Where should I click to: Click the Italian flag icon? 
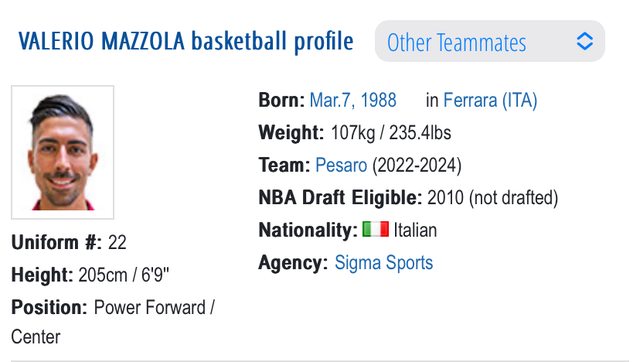click(376, 229)
